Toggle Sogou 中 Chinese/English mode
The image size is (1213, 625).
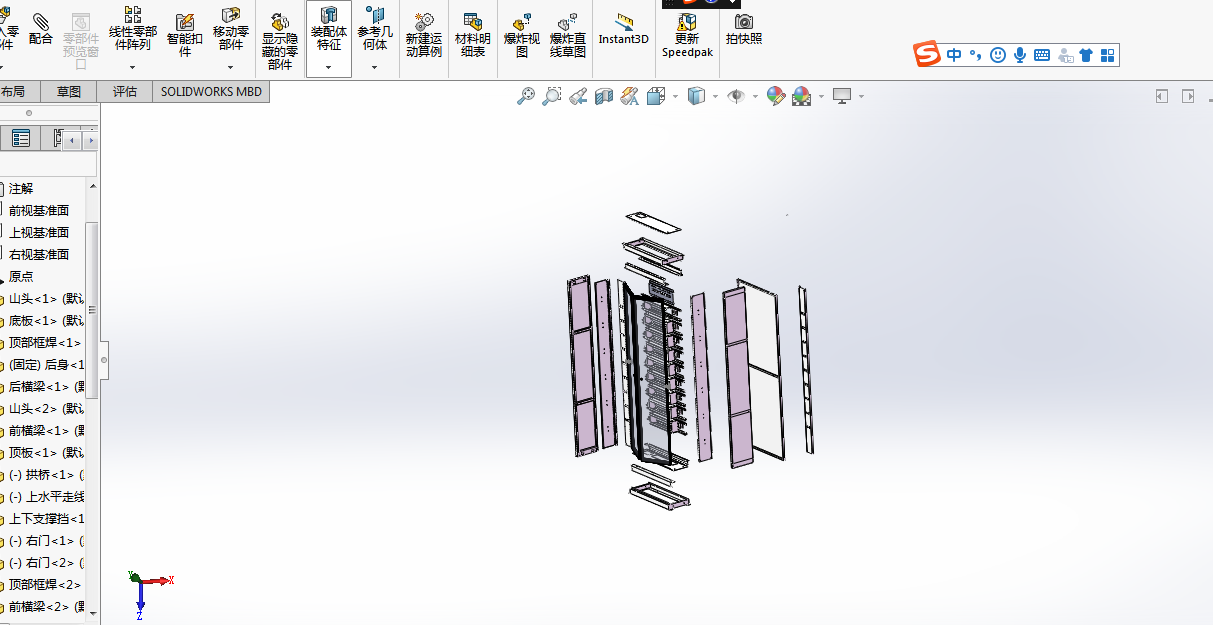(954, 55)
